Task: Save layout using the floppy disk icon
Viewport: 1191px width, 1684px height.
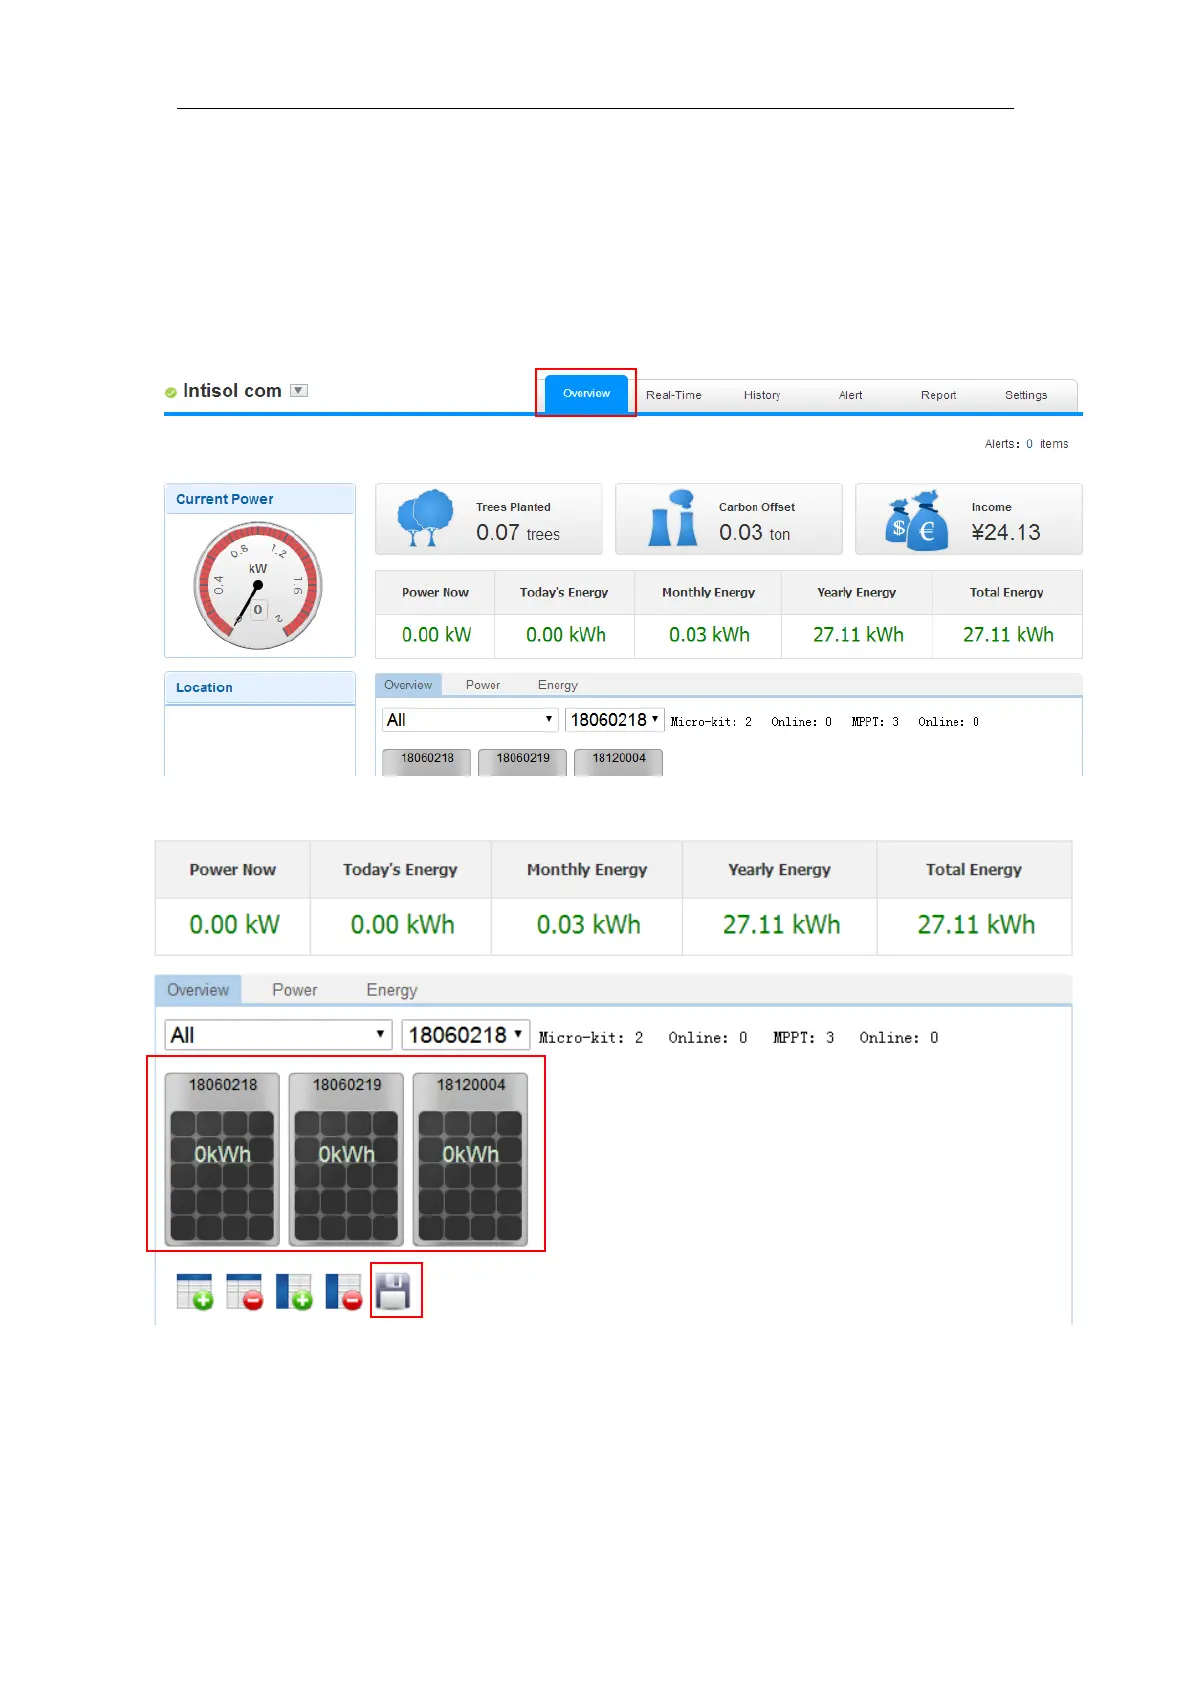Action: coord(394,1291)
